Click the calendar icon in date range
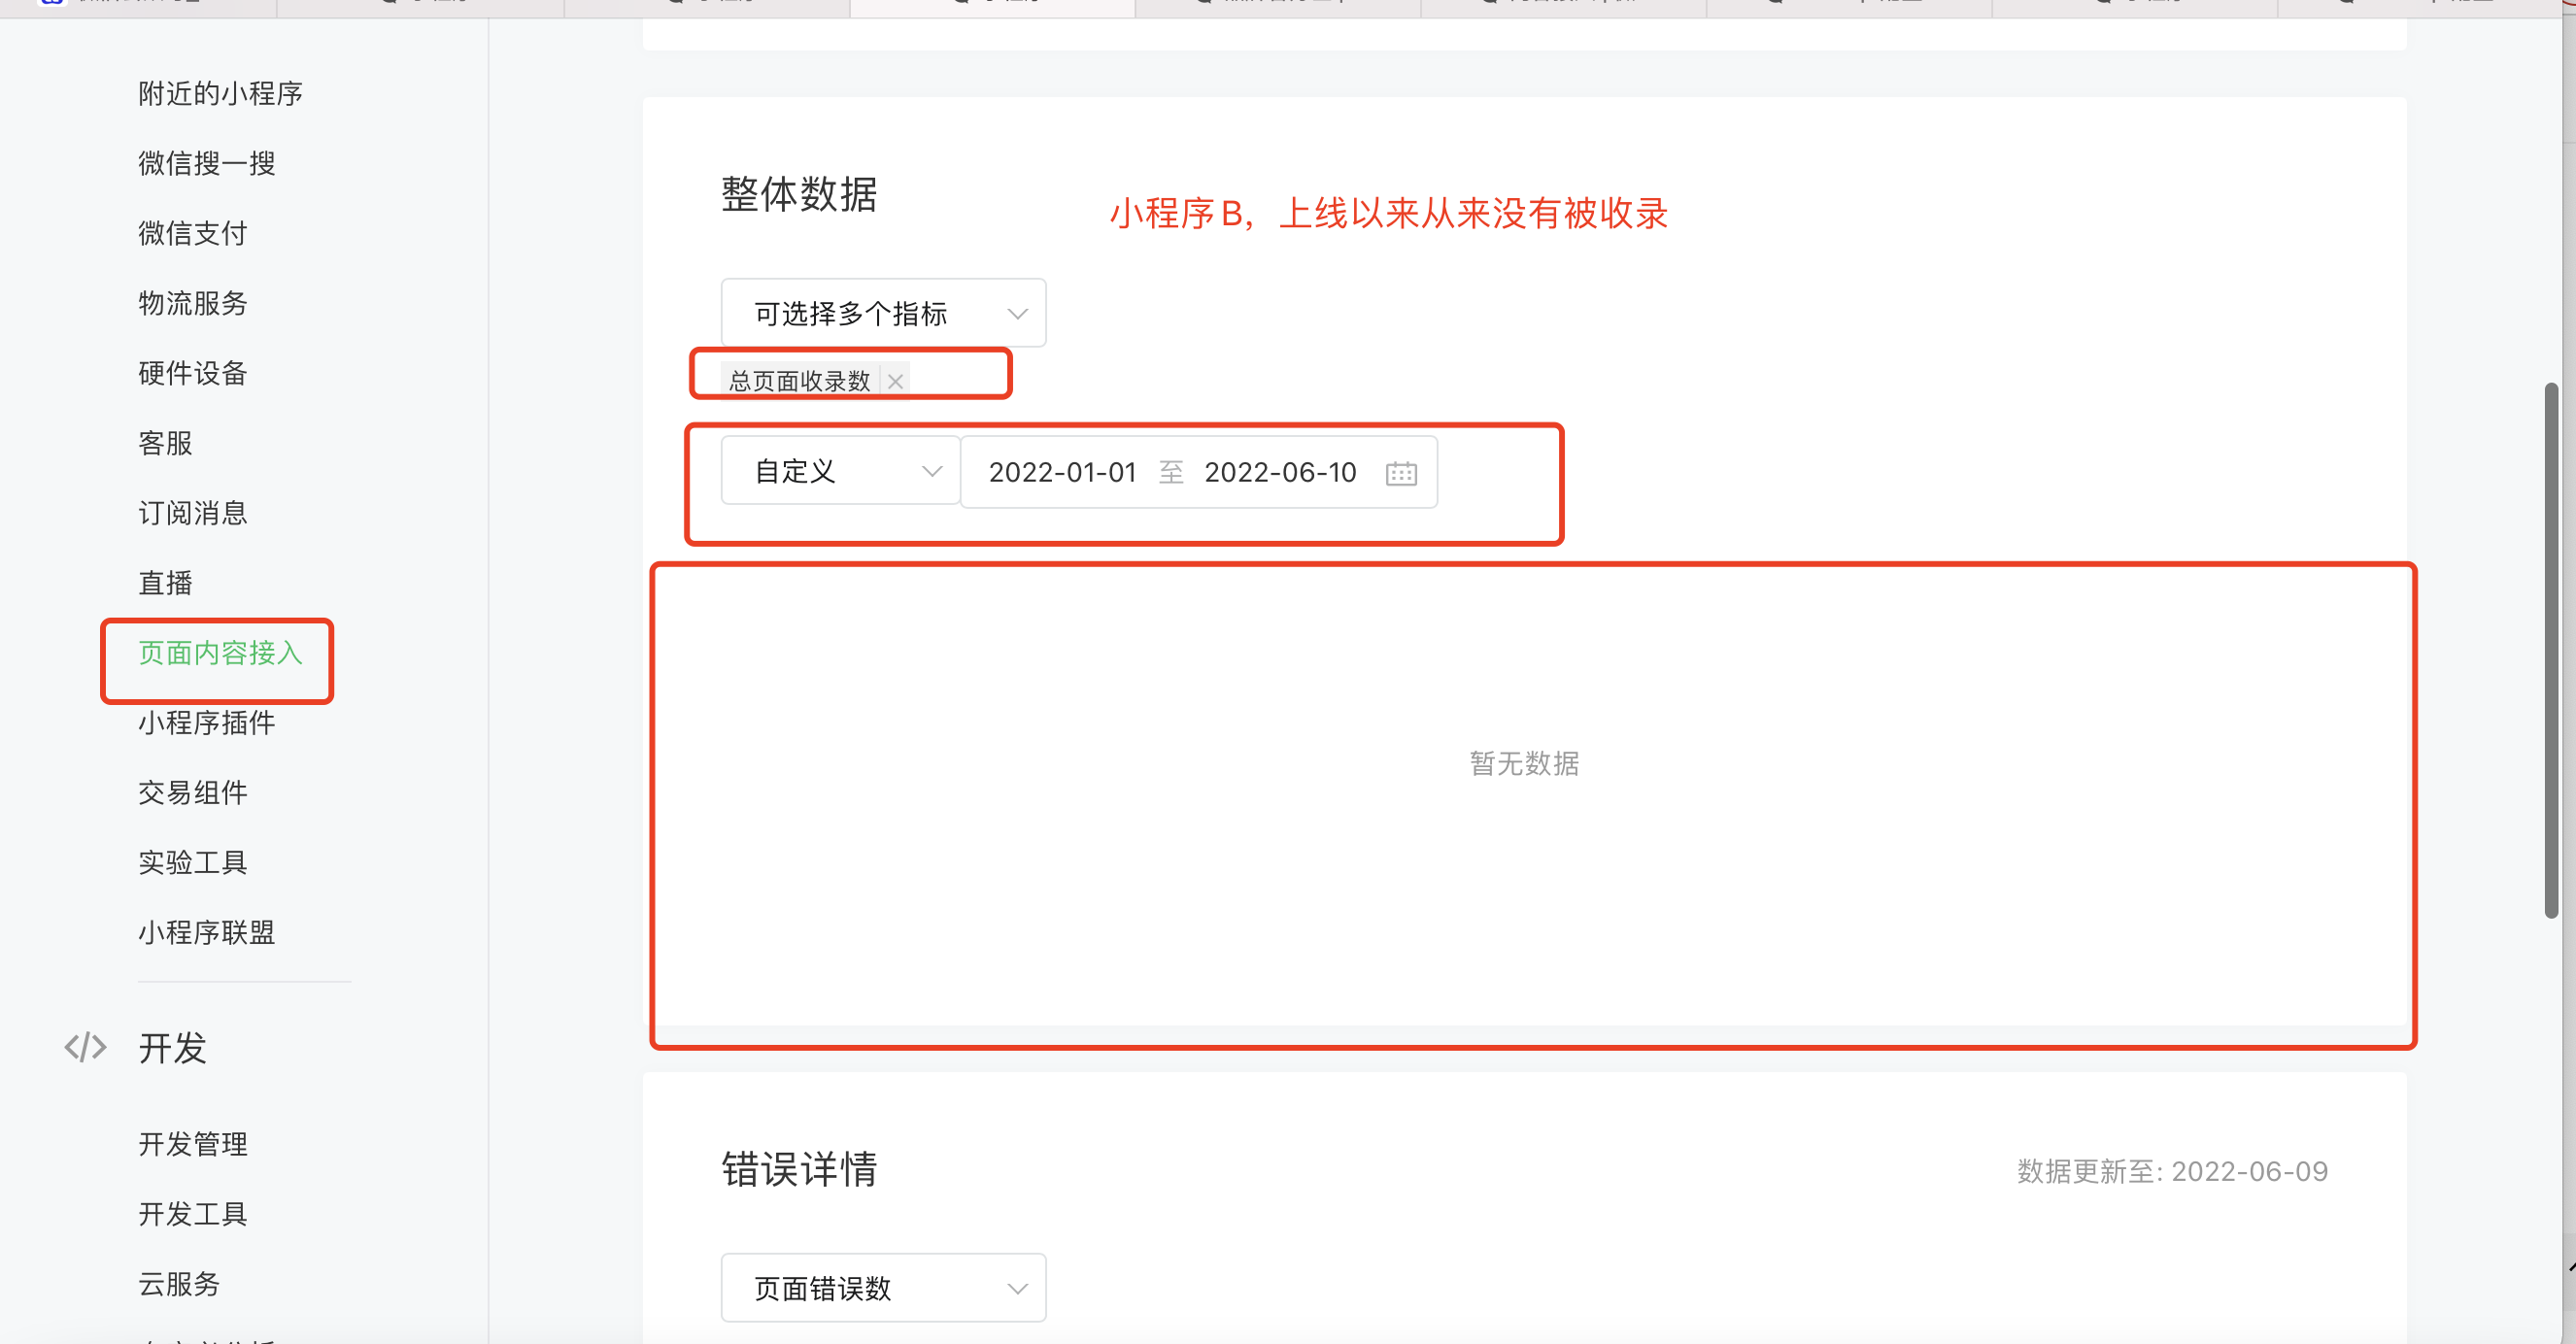Viewport: 2576px width, 1344px height. click(x=1400, y=473)
